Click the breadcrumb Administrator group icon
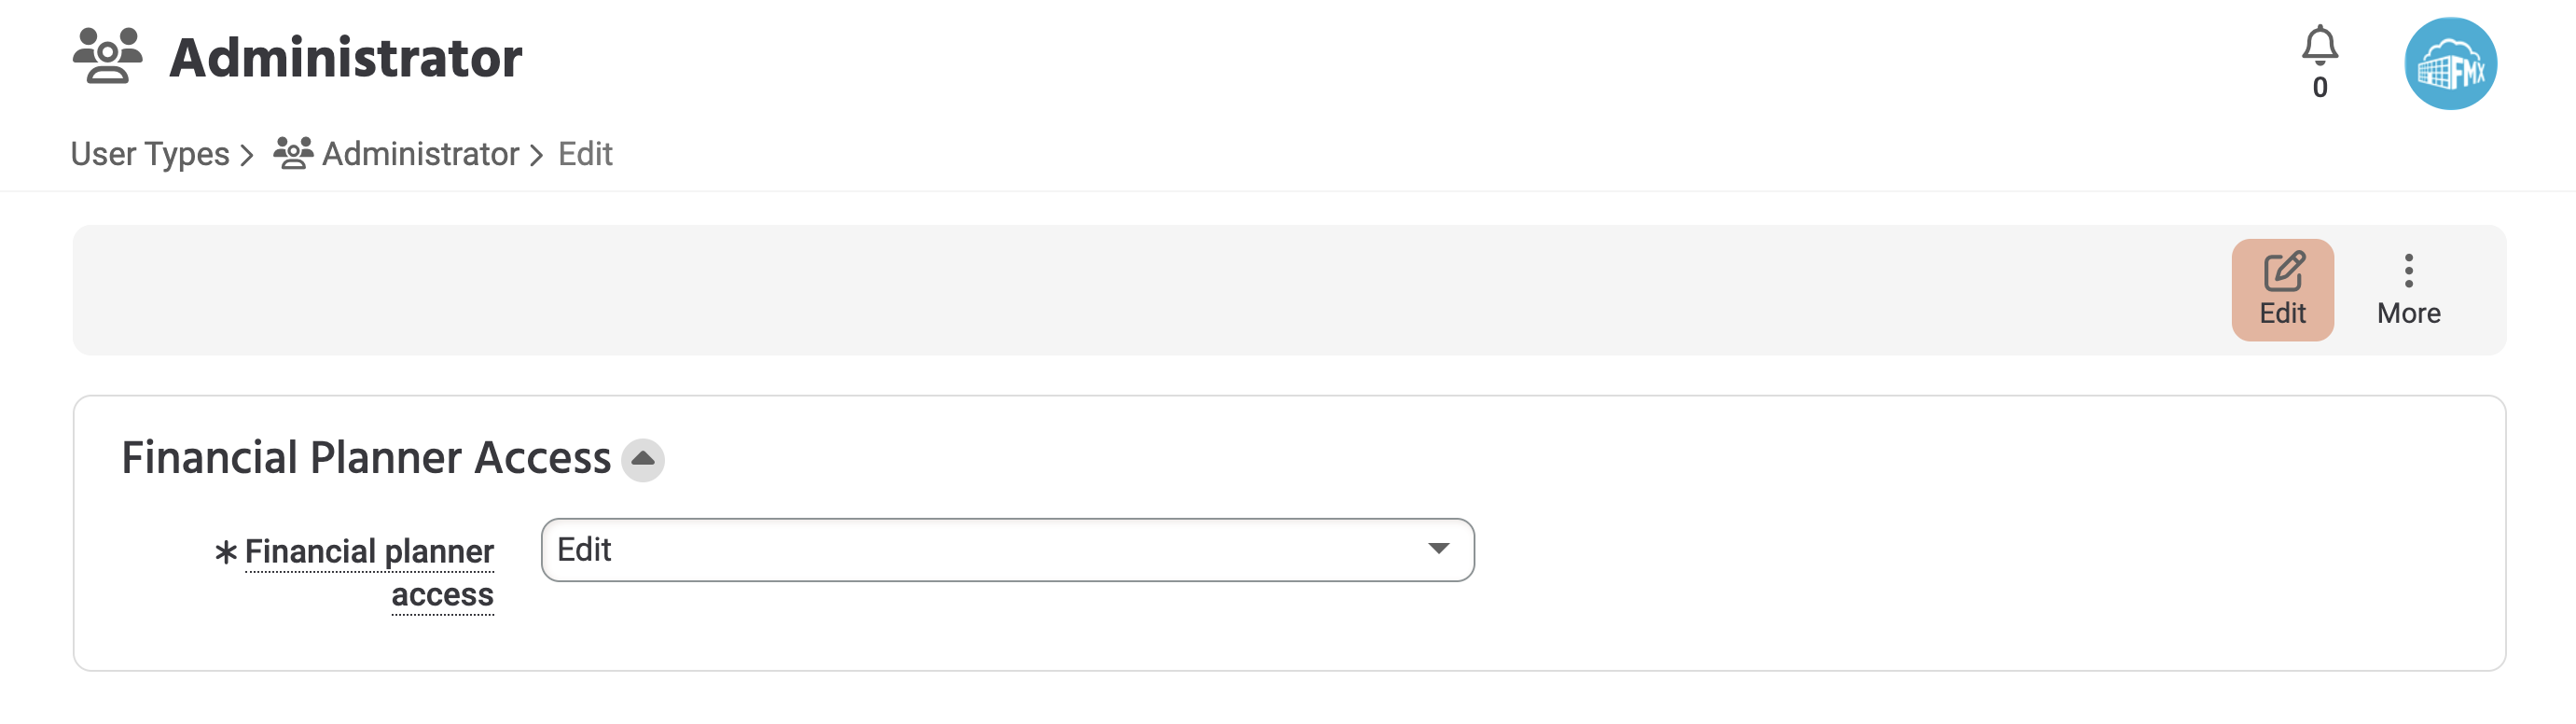This screenshot has width=2576, height=724. click(x=293, y=153)
